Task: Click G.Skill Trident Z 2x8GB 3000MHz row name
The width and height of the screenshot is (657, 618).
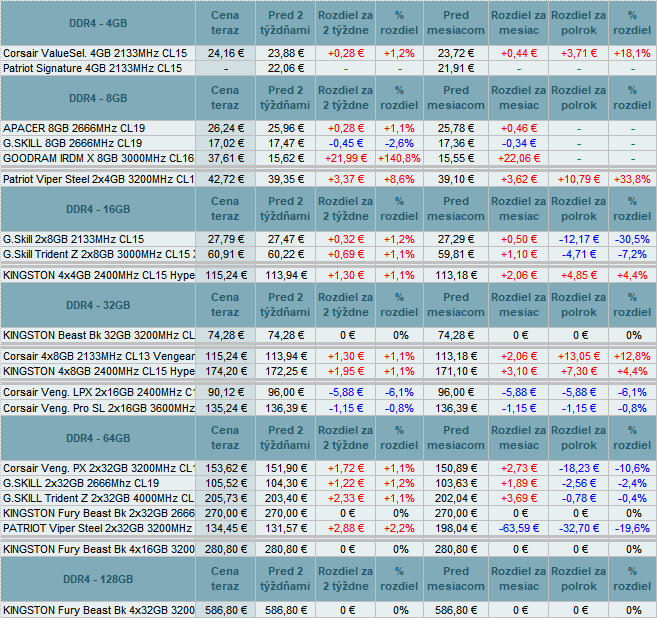Action: [x=98, y=254]
